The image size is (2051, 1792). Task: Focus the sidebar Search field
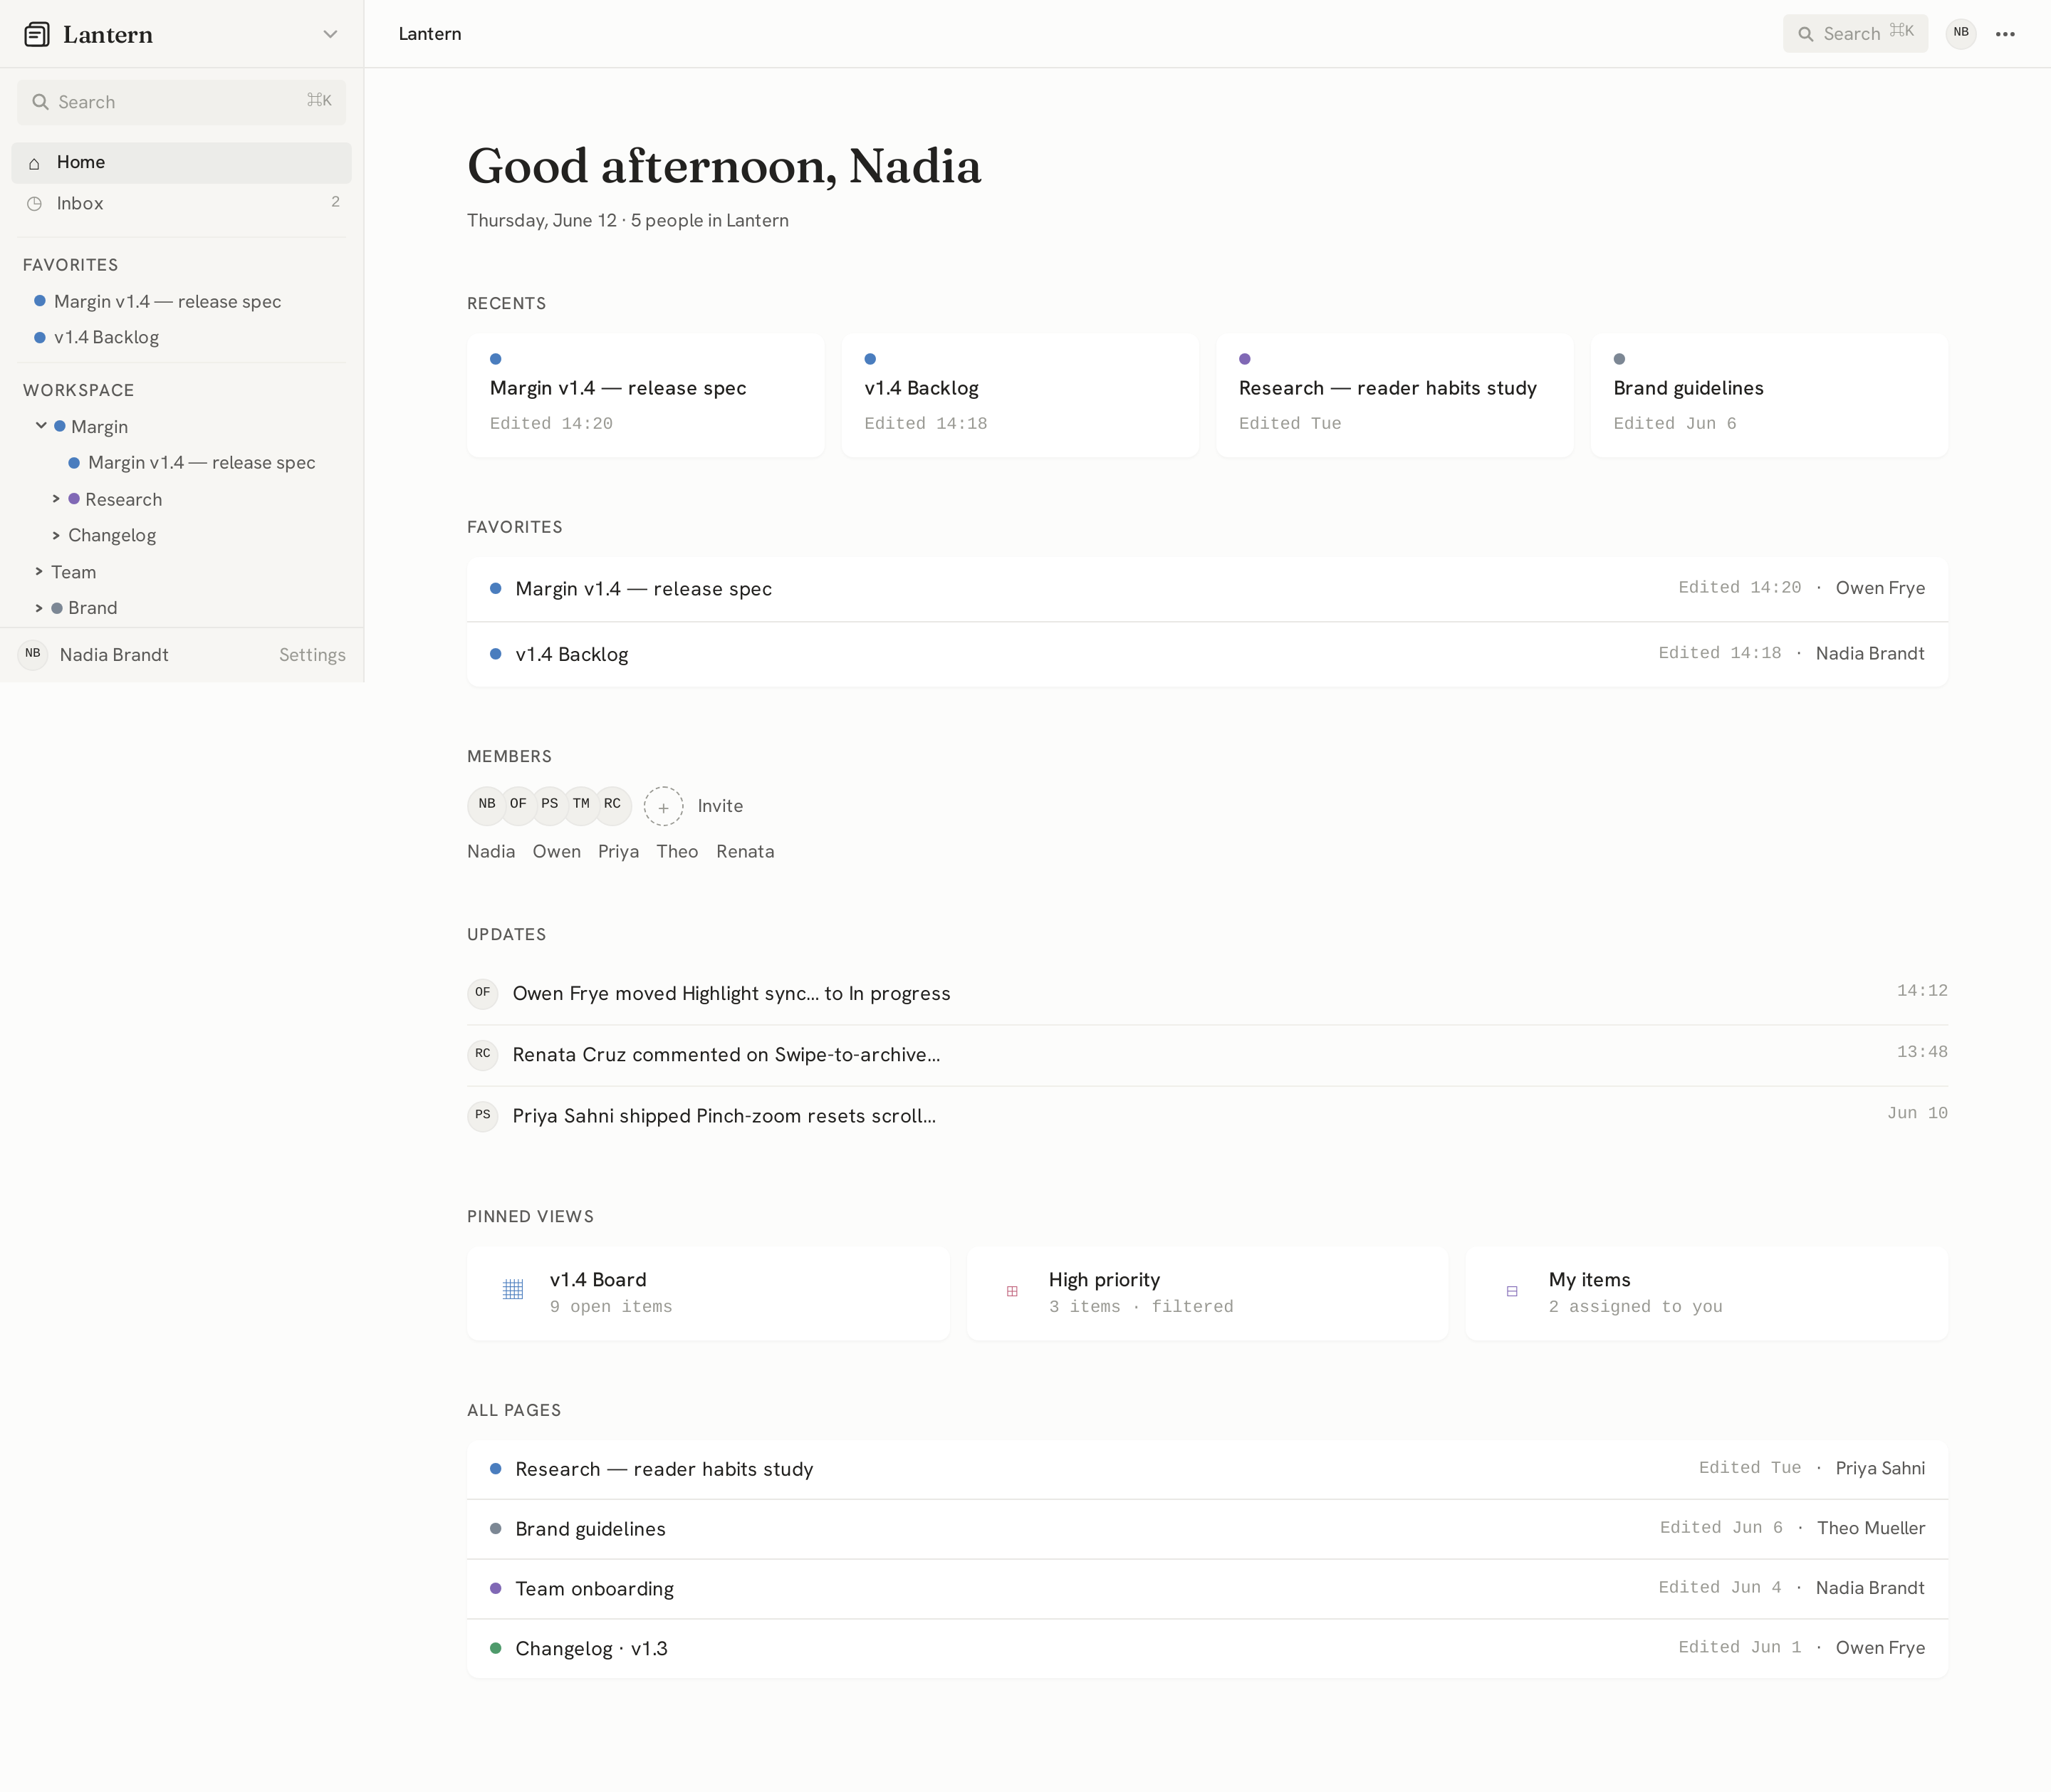(x=181, y=102)
